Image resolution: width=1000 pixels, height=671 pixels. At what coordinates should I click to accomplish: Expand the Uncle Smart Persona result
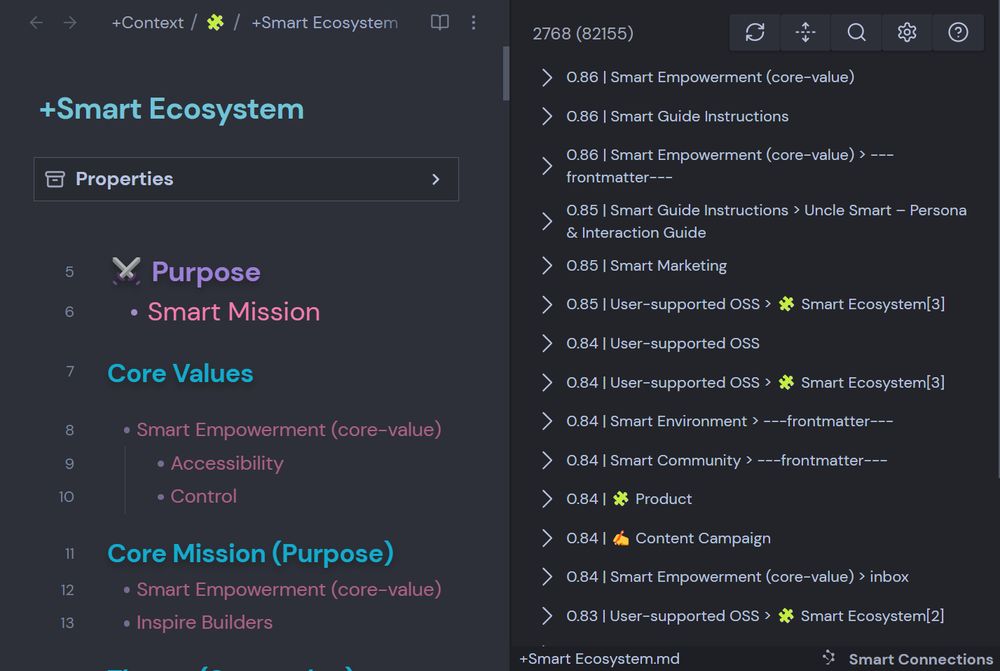[547, 221]
